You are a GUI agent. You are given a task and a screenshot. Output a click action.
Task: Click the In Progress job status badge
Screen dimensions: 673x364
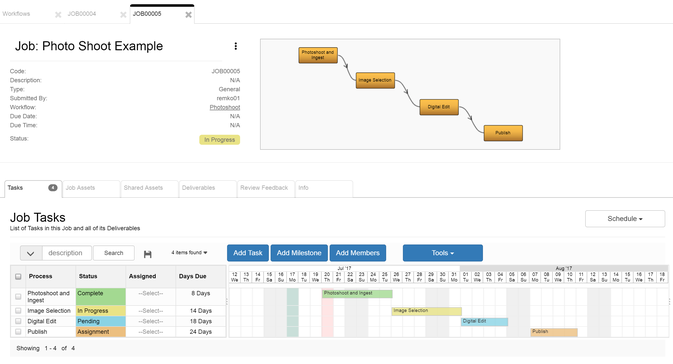coord(219,140)
